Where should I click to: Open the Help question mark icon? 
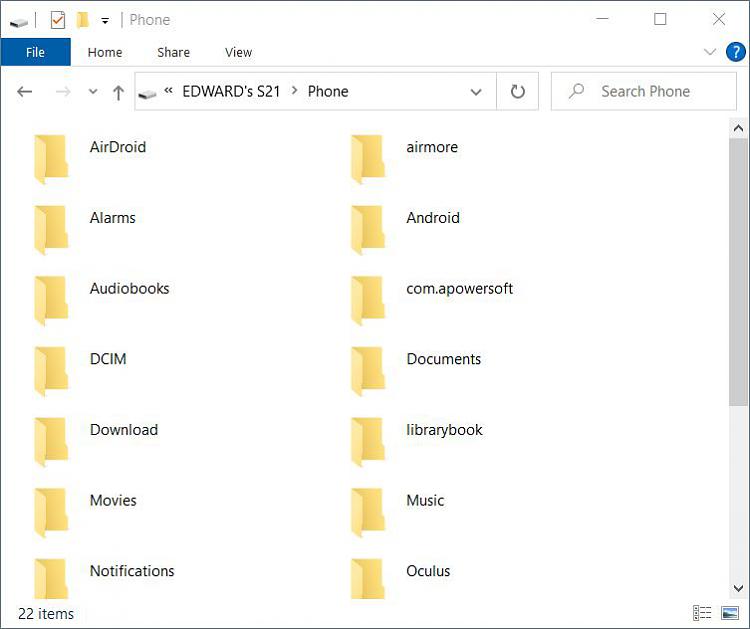[735, 52]
